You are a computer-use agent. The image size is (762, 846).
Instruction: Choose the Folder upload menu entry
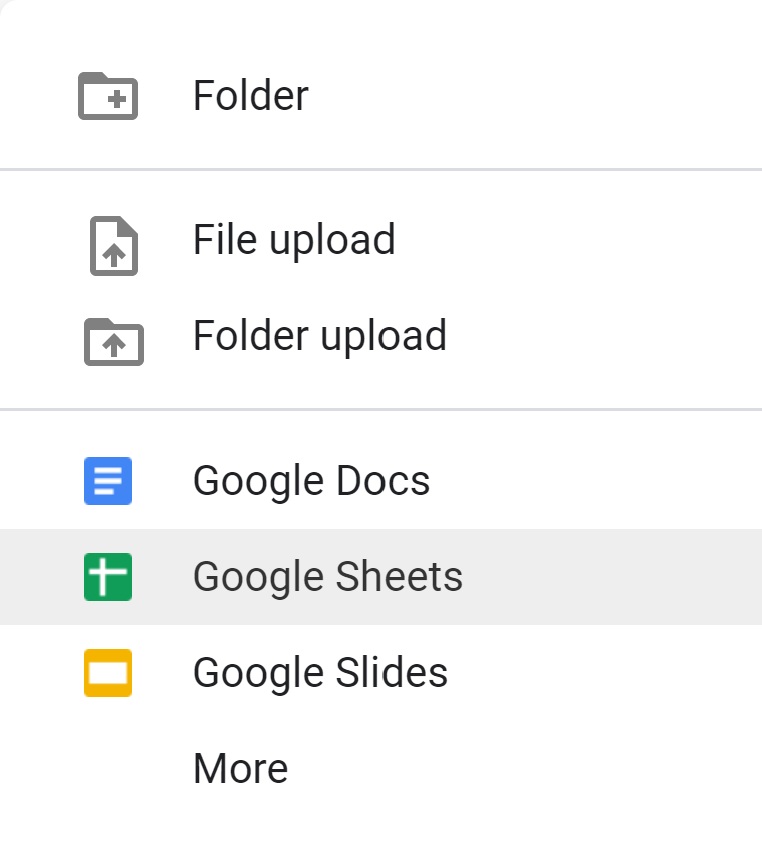tap(380, 336)
